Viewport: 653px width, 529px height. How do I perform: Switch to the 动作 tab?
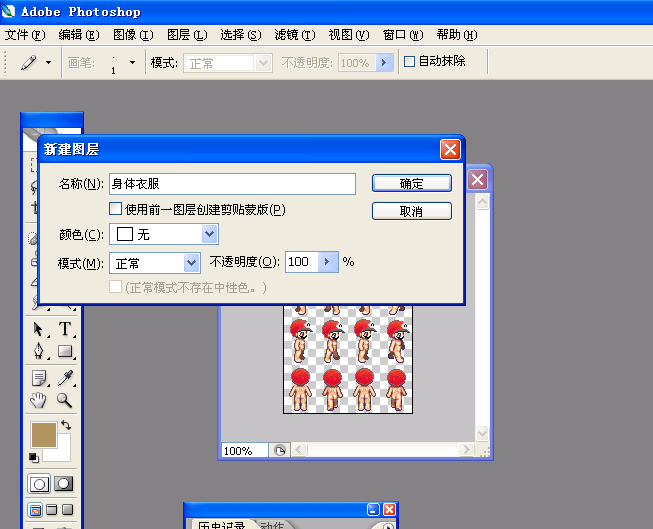(272, 525)
